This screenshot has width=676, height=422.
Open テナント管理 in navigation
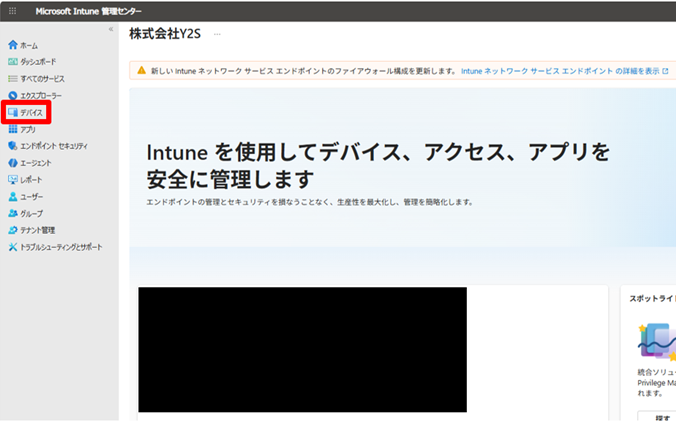(37, 230)
